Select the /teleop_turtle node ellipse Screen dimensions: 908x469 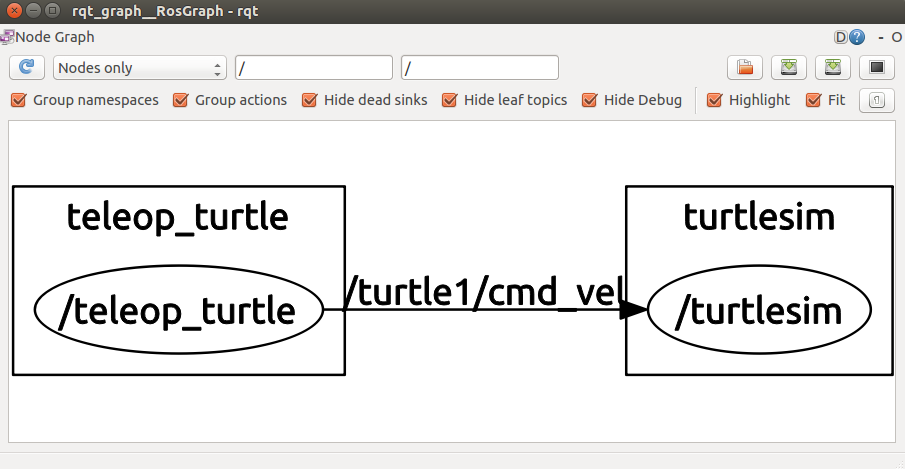[178, 310]
